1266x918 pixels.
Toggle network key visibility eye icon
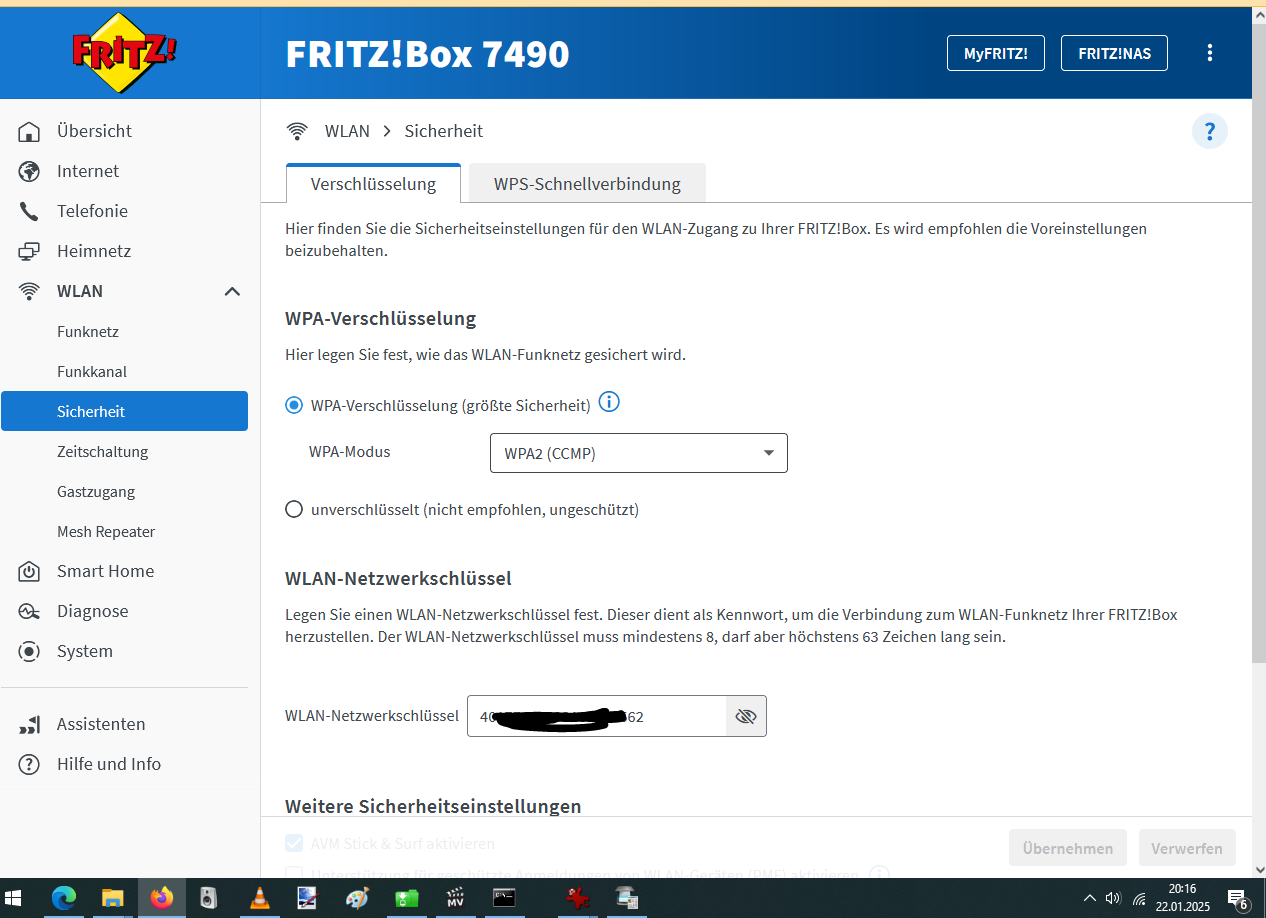click(x=746, y=716)
